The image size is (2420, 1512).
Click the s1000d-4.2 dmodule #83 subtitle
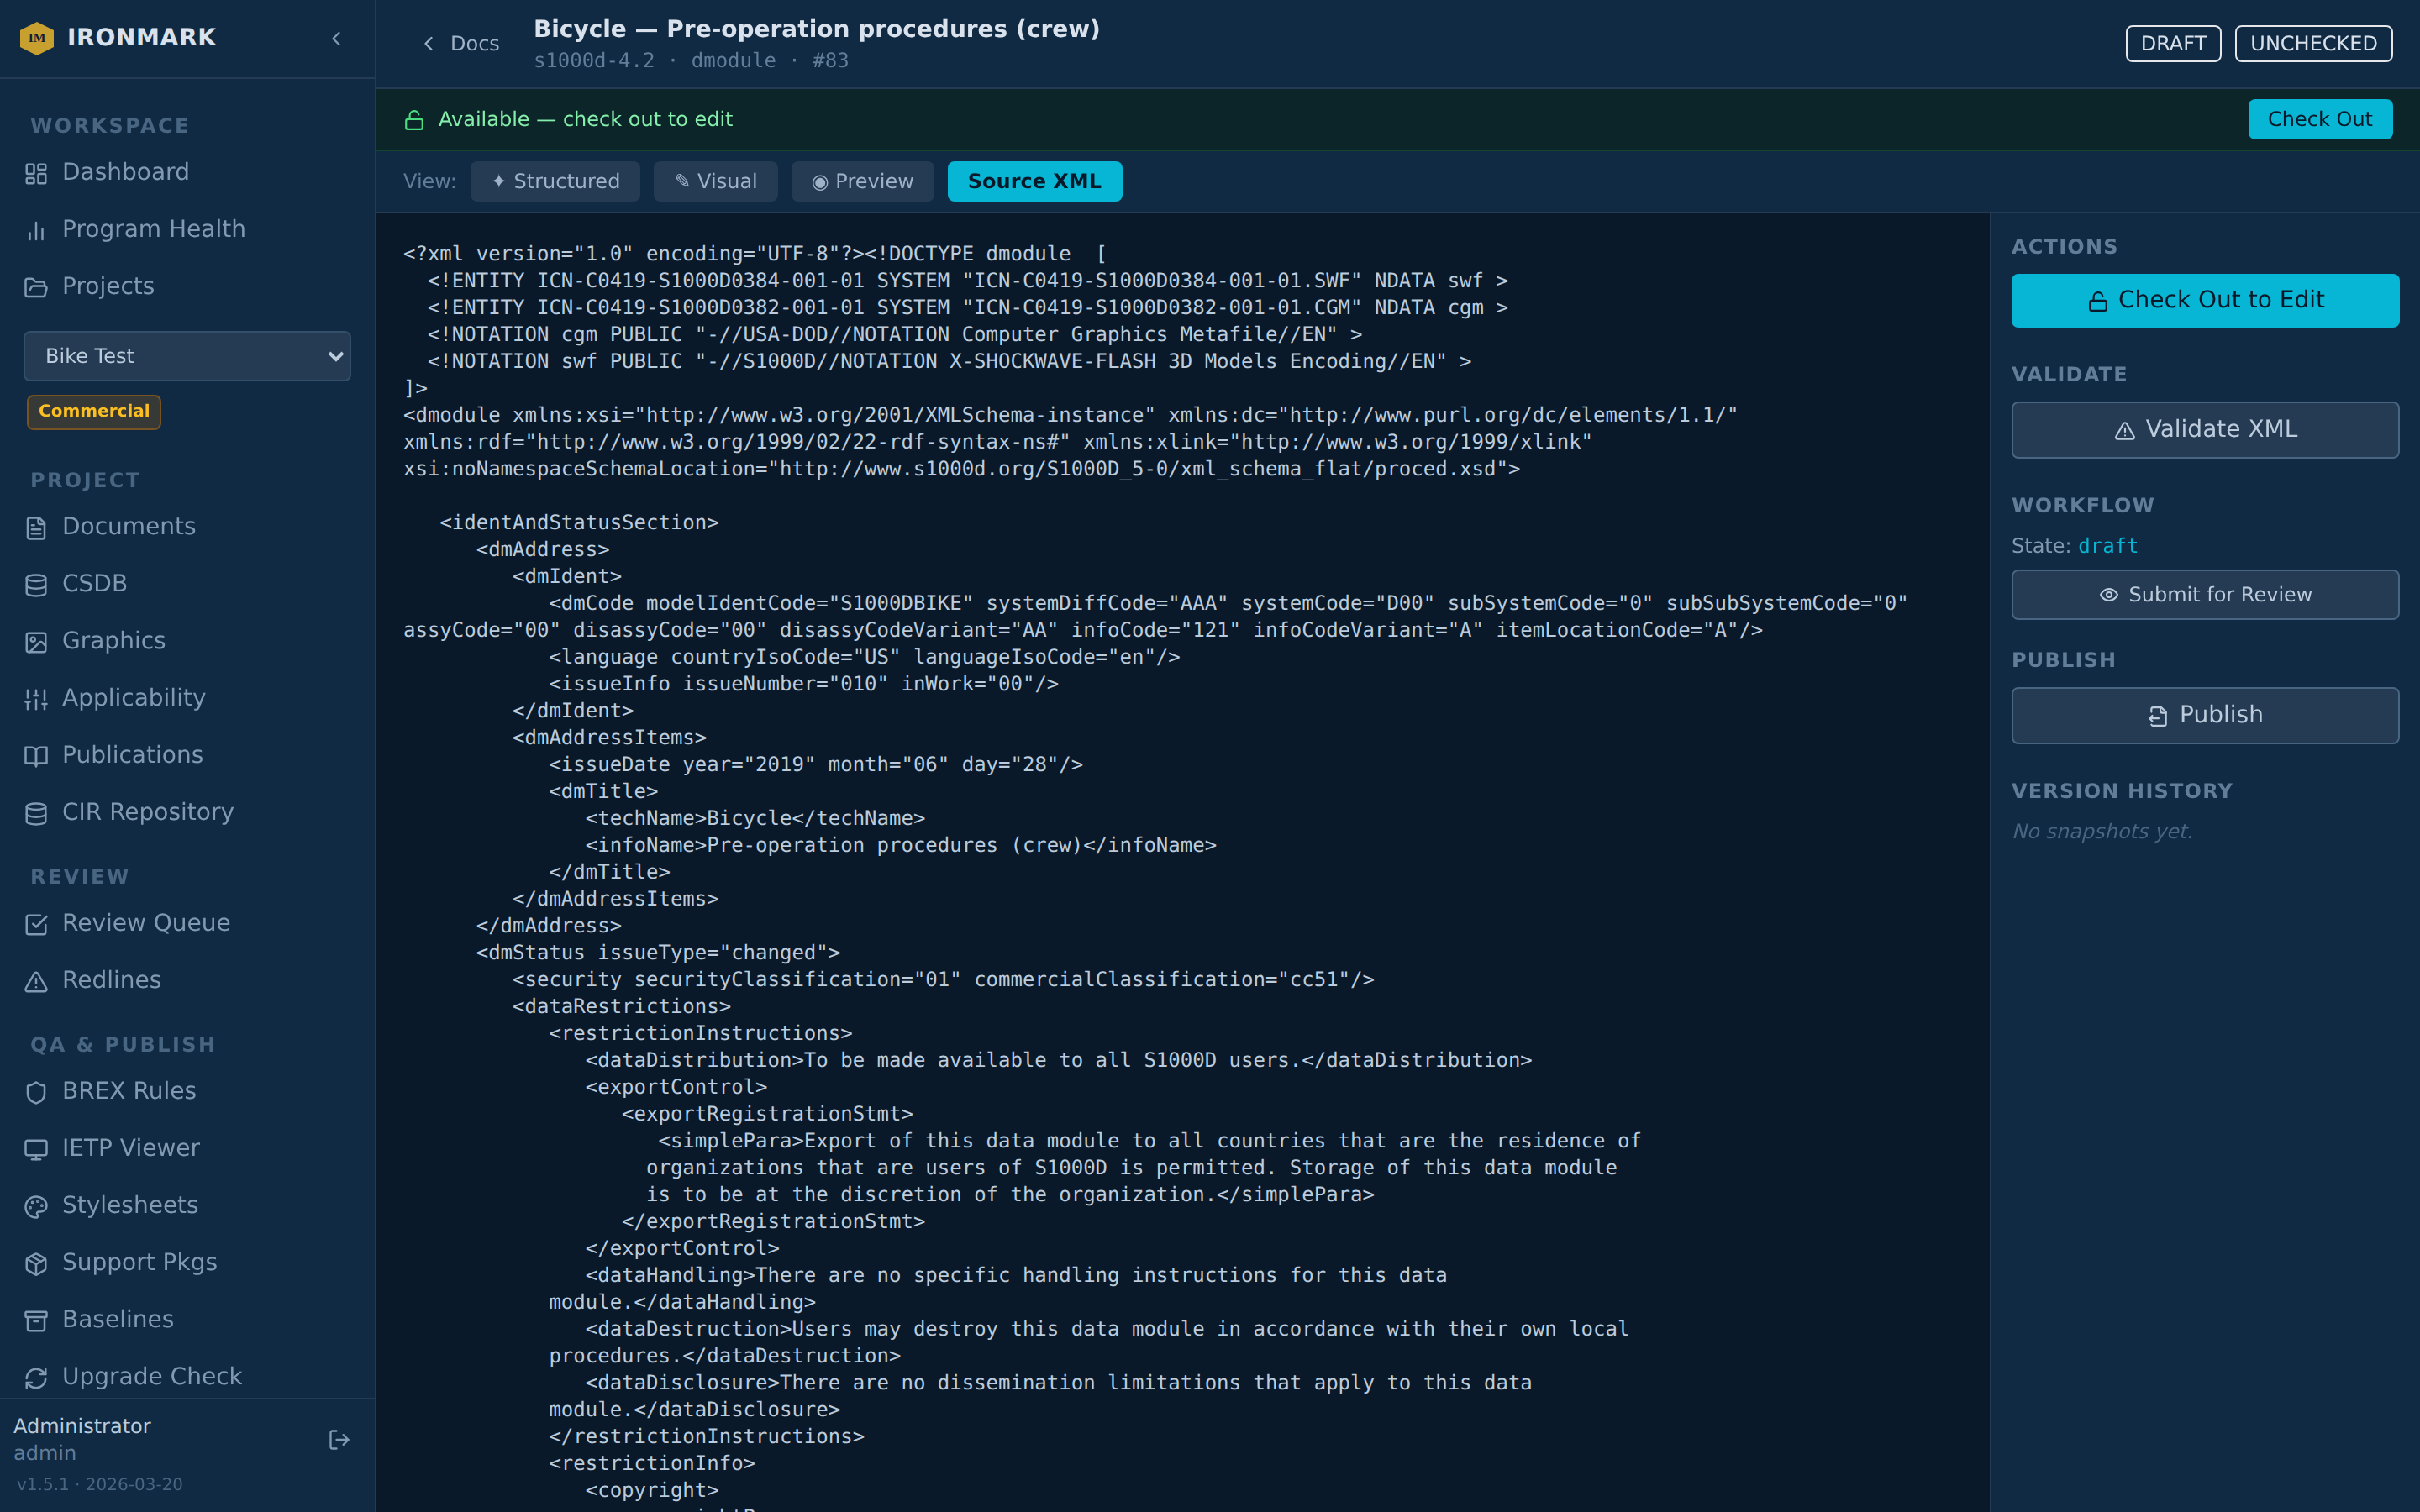[691, 61]
